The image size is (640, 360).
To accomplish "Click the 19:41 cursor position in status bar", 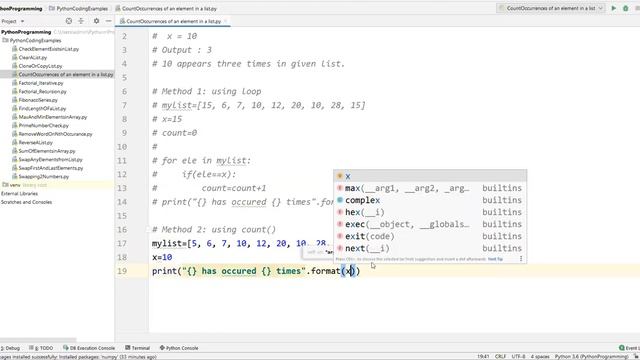I will point(483,357).
